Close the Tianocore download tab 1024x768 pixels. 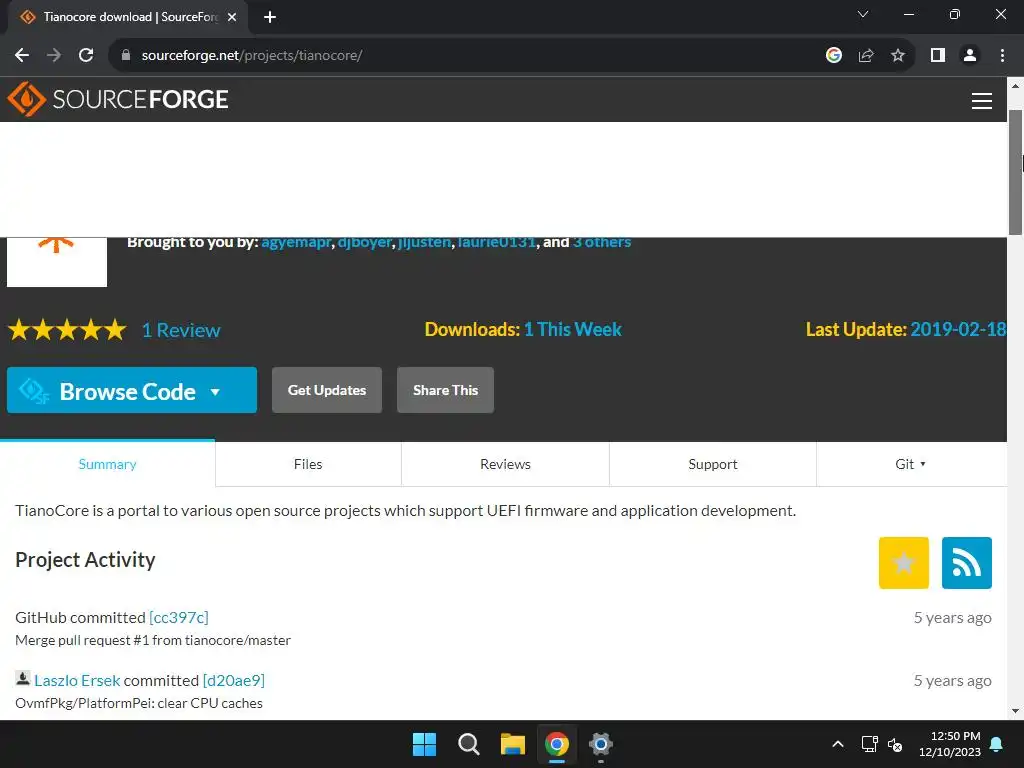[232, 17]
